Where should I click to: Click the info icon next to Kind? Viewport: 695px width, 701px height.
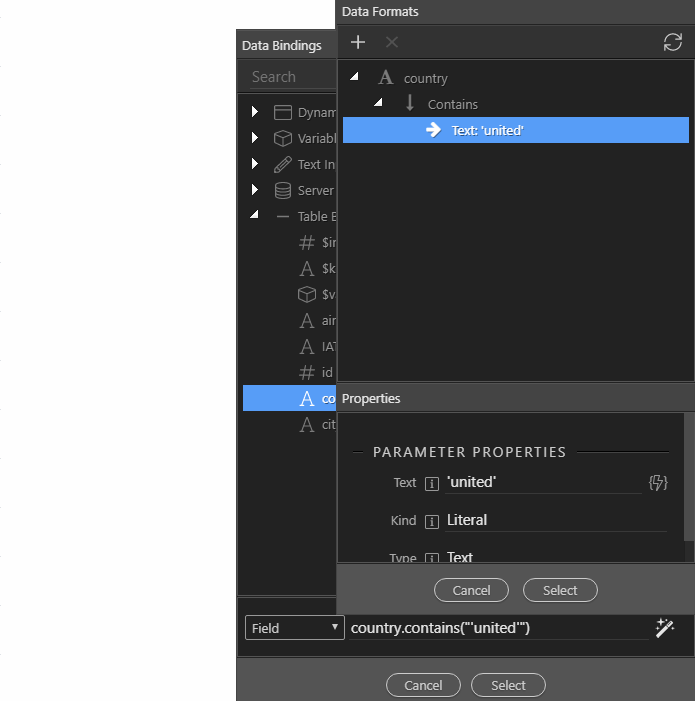coord(431,521)
